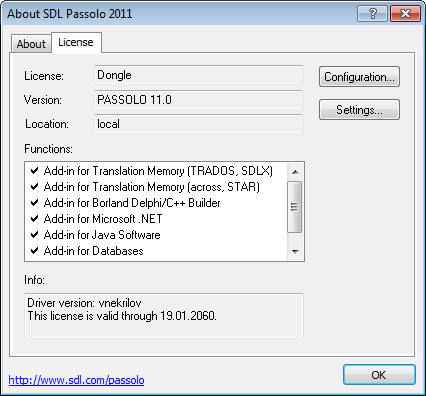This screenshot has height=396, width=426.
Task: Click checkmark beside Borland Delphi/C++ Builder
Action: (x=34, y=203)
